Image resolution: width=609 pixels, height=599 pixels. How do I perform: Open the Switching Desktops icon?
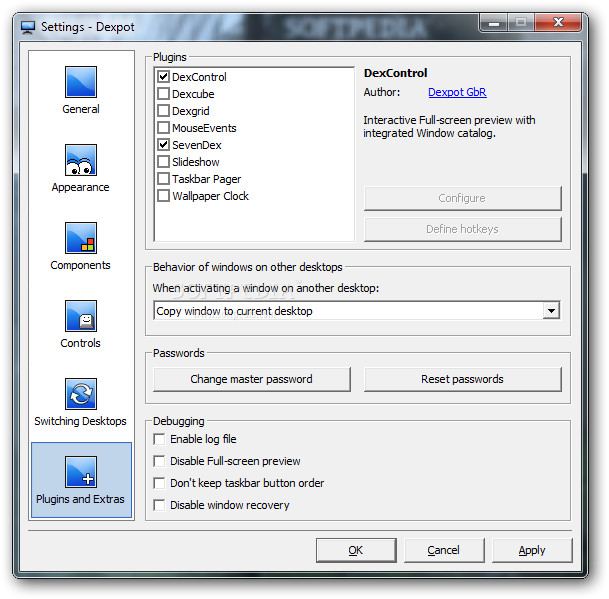click(81, 394)
